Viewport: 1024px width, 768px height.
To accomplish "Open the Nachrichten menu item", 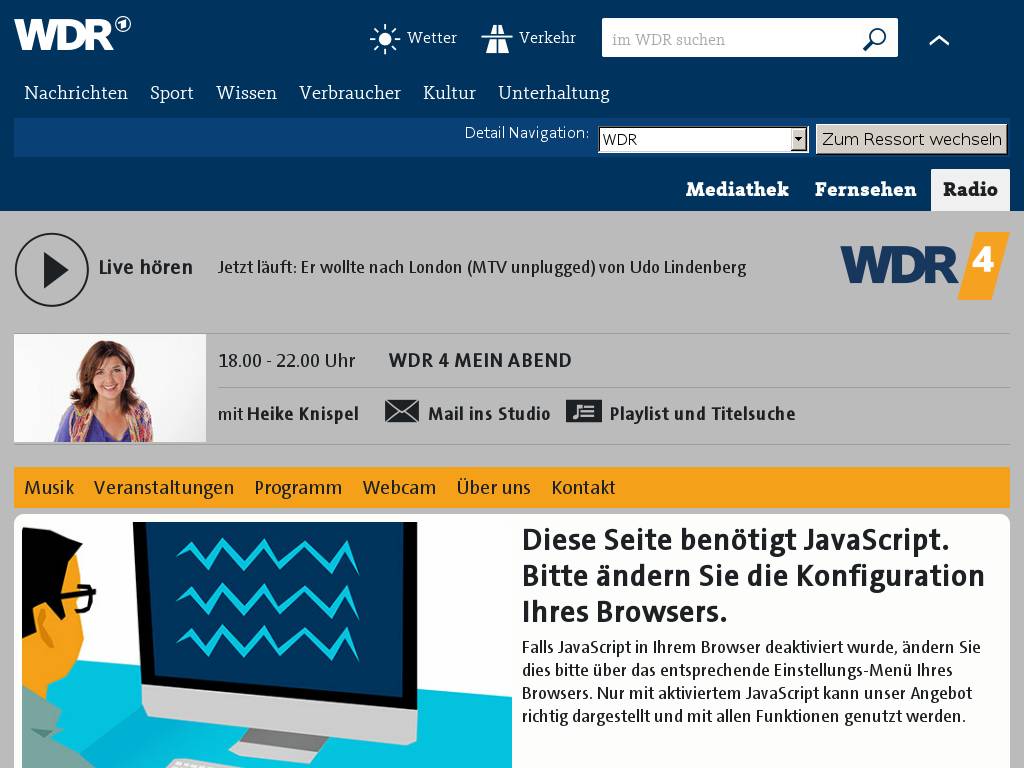I will (x=76, y=93).
